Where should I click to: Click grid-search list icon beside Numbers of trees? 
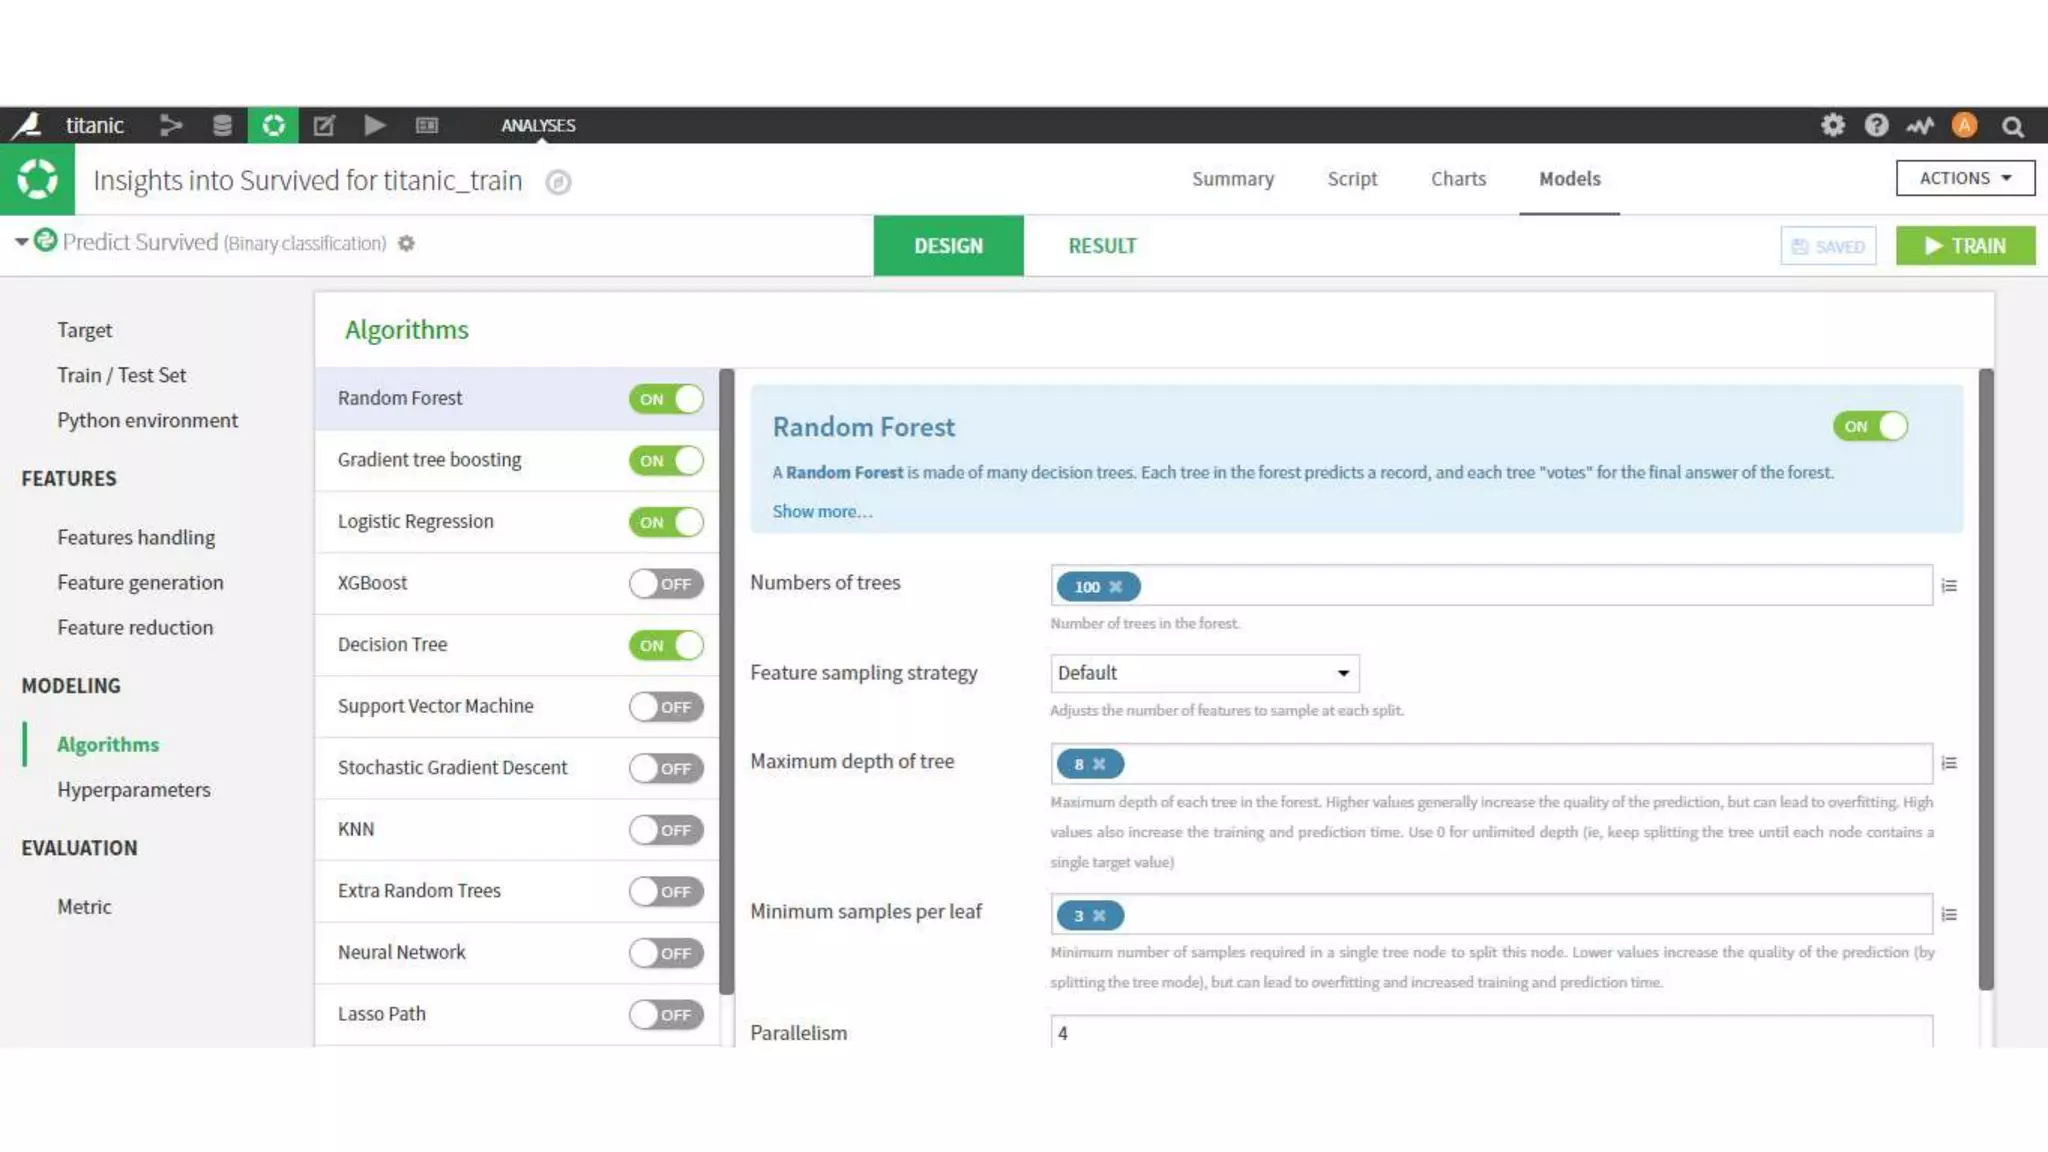[x=1949, y=586]
